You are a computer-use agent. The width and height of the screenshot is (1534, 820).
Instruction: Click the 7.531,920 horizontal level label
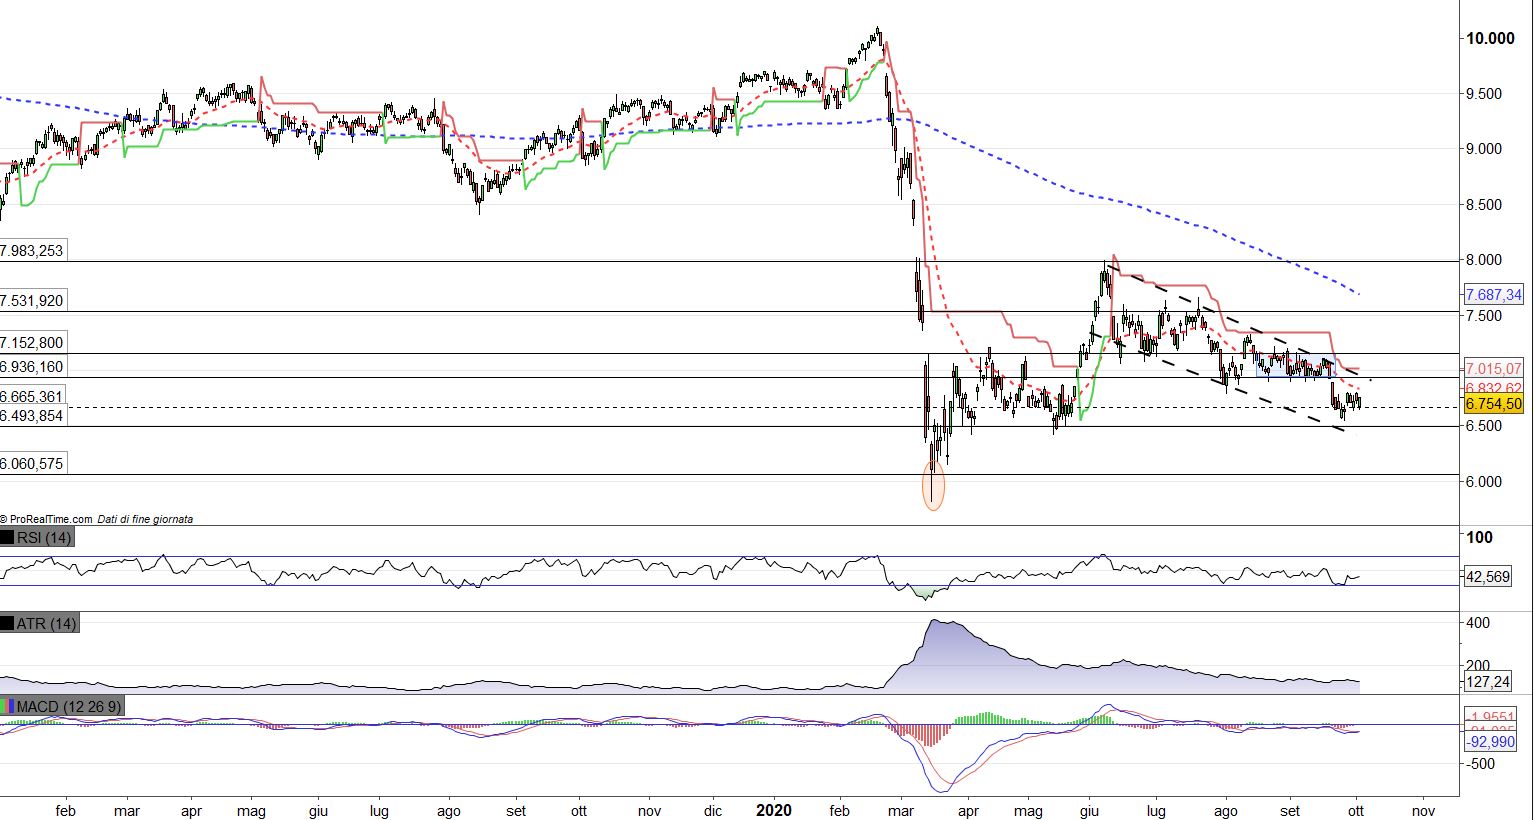click(33, 301)
